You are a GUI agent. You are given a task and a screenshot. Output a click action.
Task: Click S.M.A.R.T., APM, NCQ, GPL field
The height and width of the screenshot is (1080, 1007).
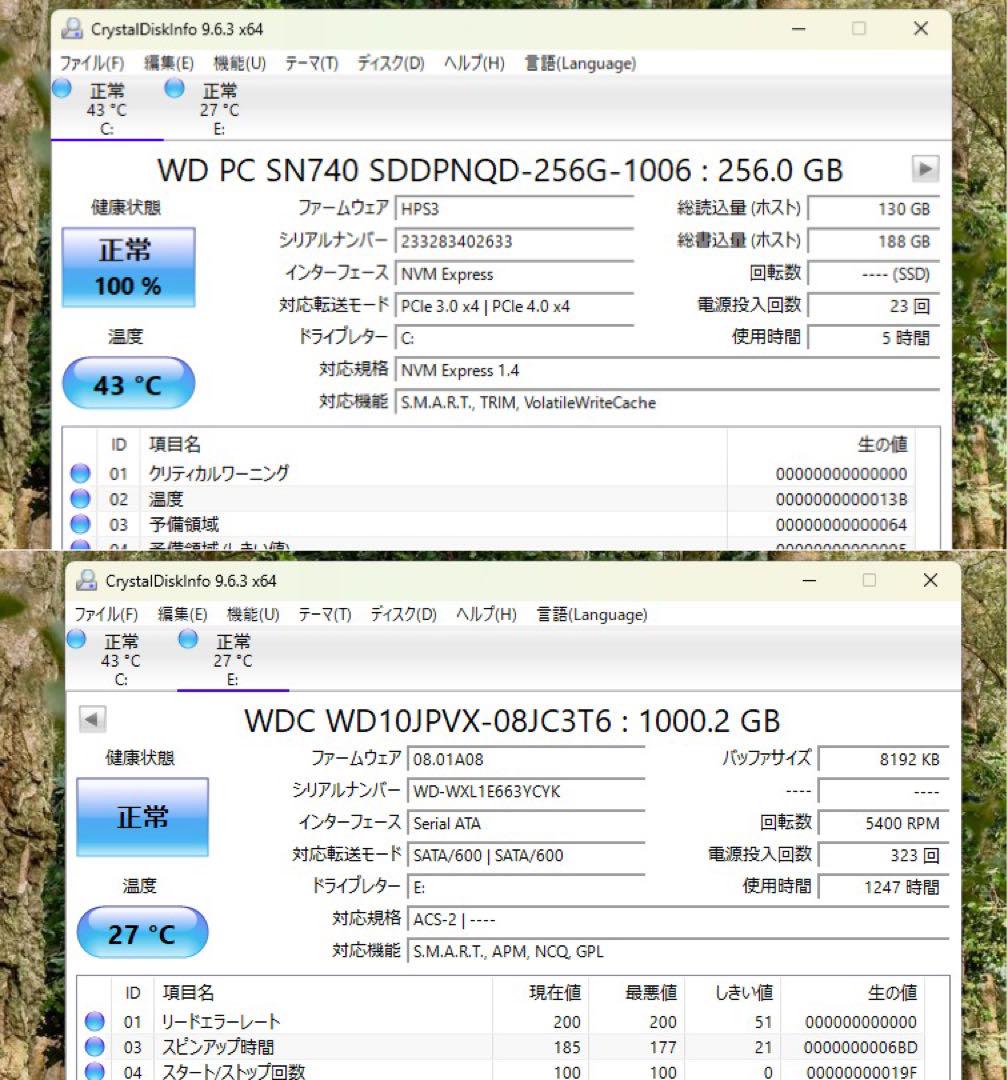pyautogui.click(x=678, y=951)
